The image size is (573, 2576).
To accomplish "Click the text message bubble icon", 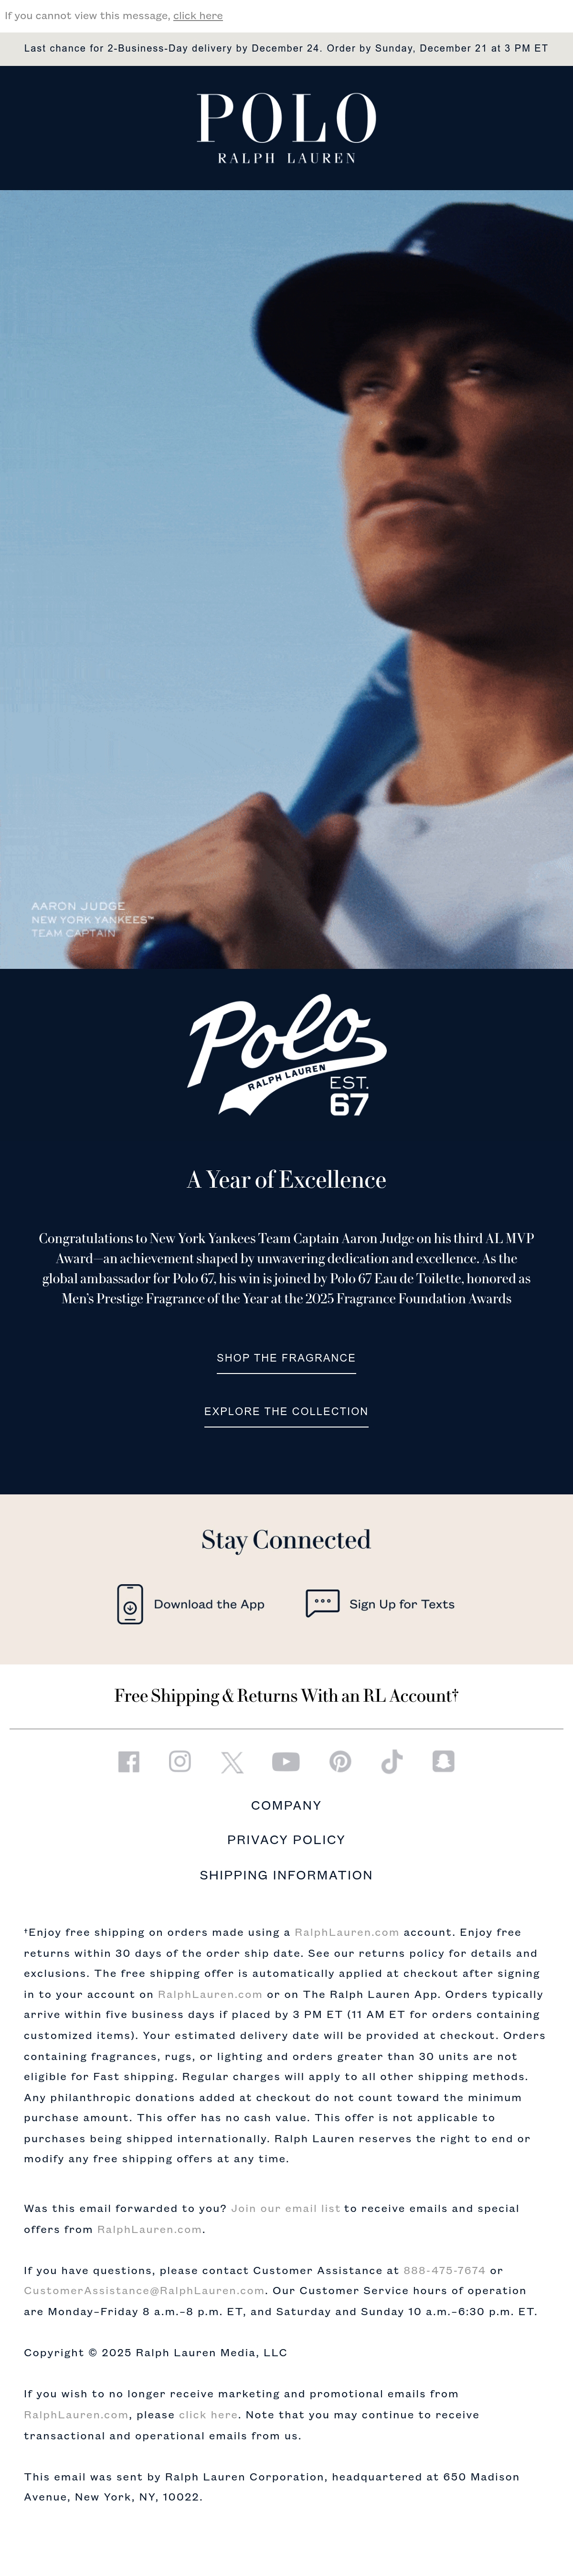I will click(x=322, y=1603).
